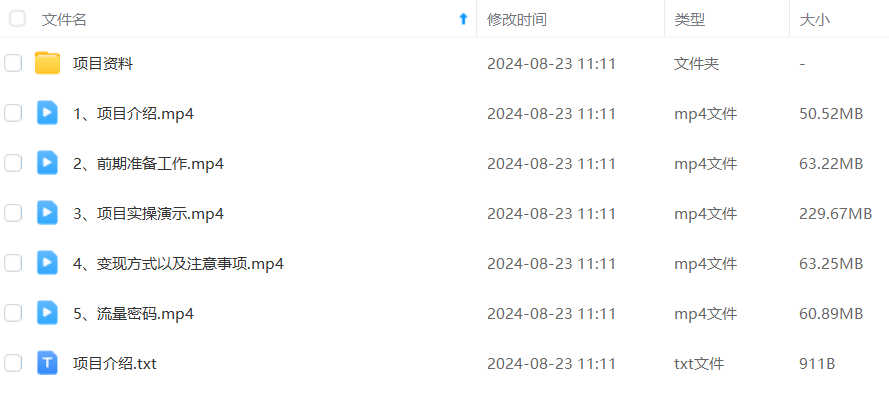Click video icon for 1、项目介绍.mp4

click(x=47, y=113)
